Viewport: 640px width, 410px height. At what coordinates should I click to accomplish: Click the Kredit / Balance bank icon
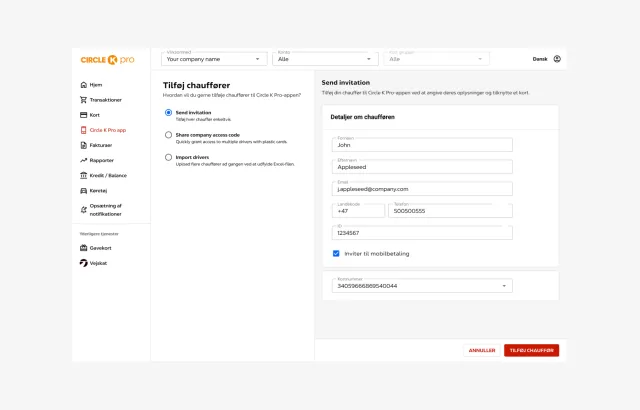pos(84,175)
